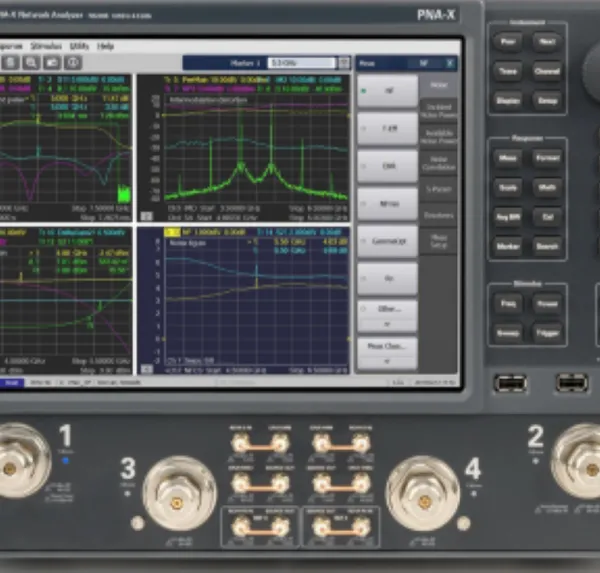This screenshot has width=600, height=573.
Task: Push the Marker hardkey
Action: [x=507, y=246]
